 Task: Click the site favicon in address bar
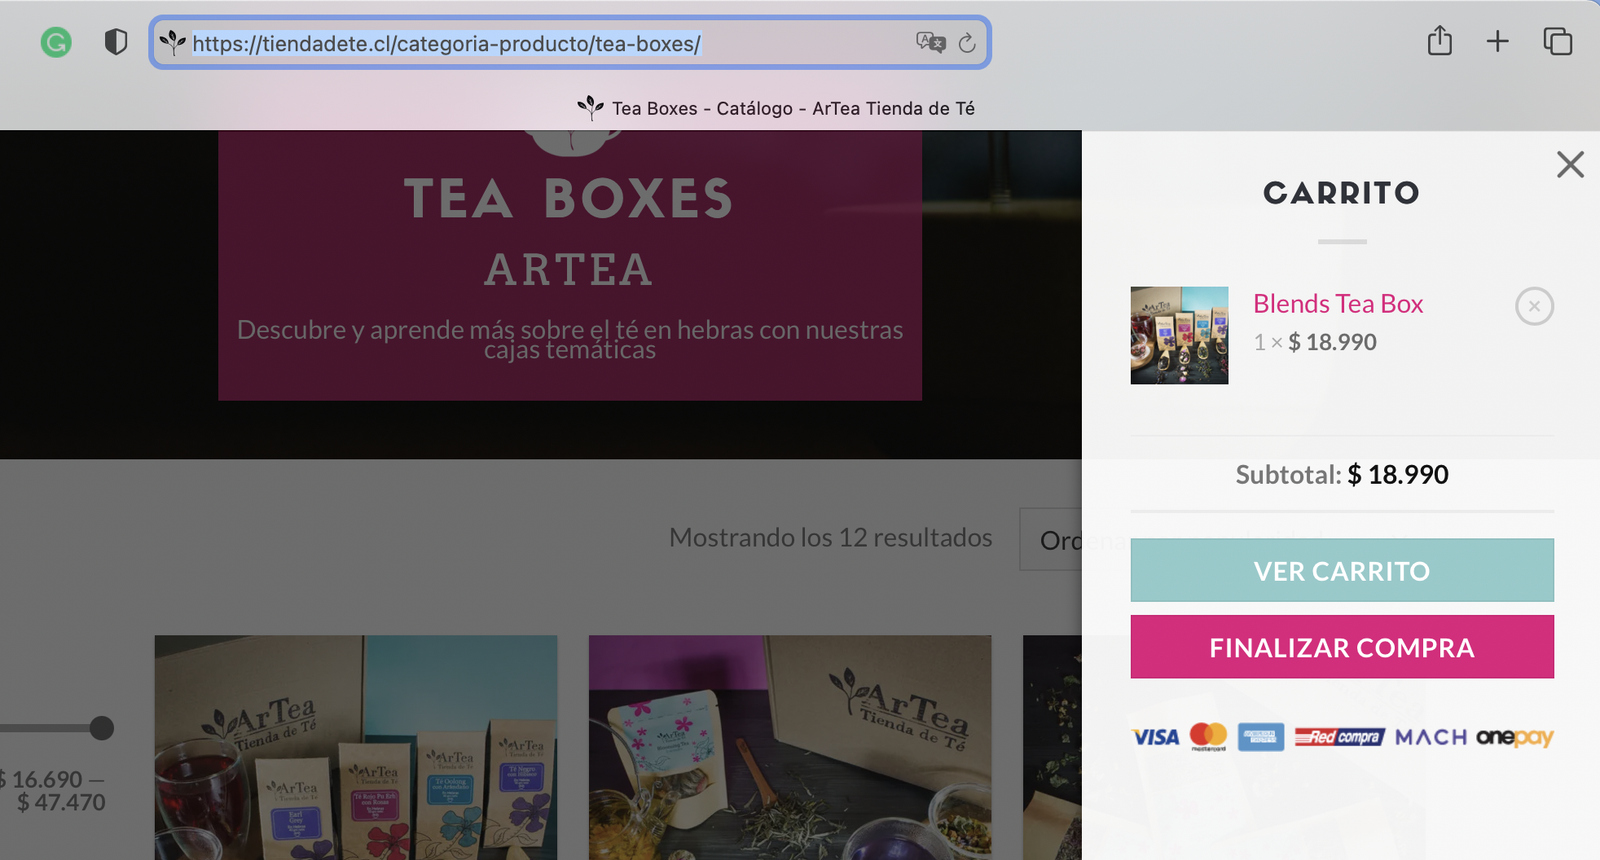click(x=173, y=43)
